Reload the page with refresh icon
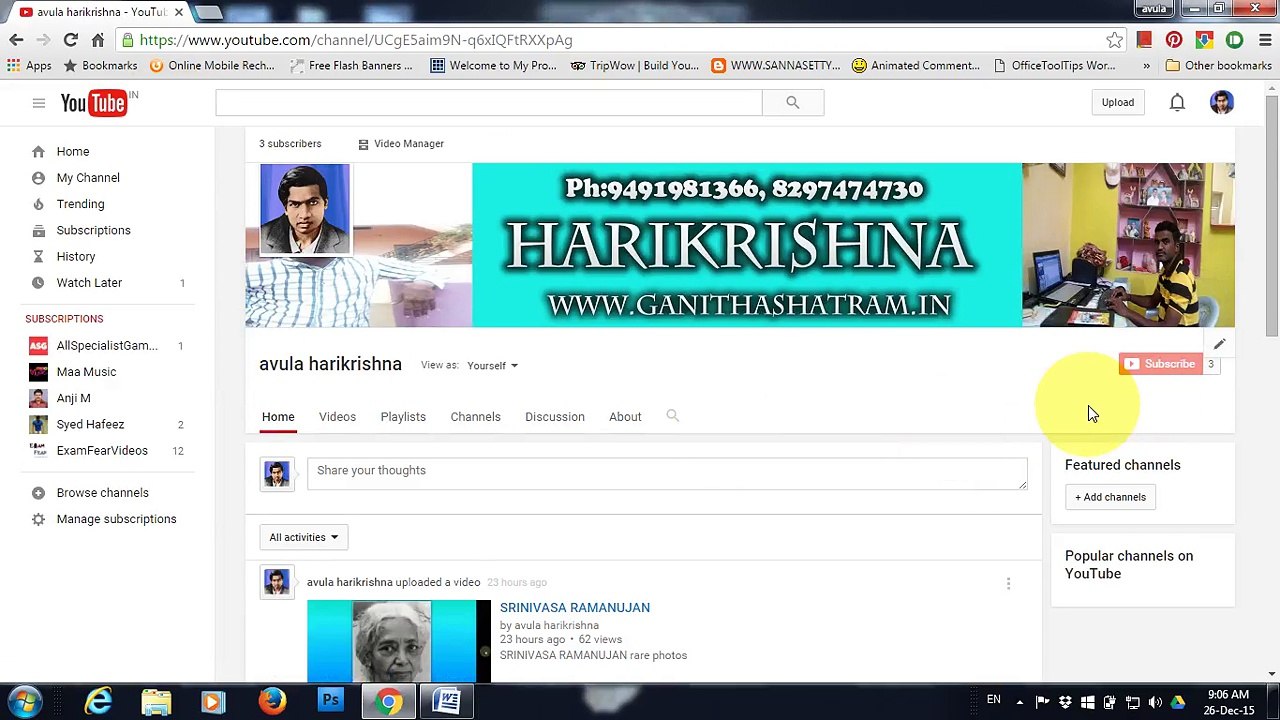This screenshot has width=1280, height=720. coord(70,40)
